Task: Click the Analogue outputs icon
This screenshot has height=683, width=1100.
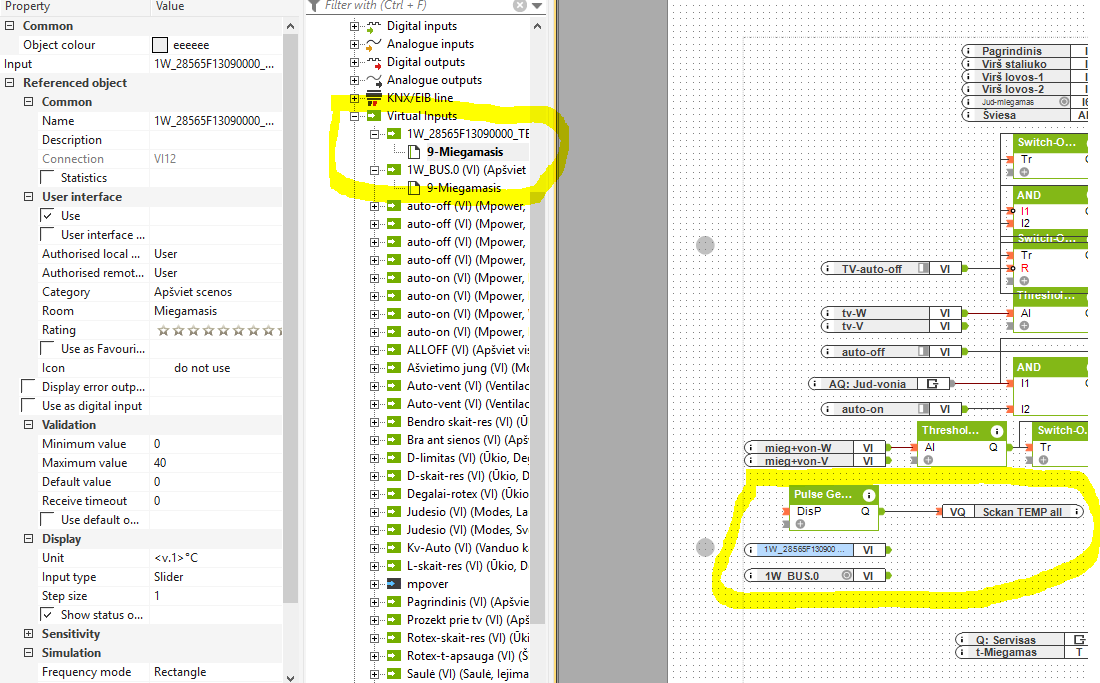Action: 374,80
